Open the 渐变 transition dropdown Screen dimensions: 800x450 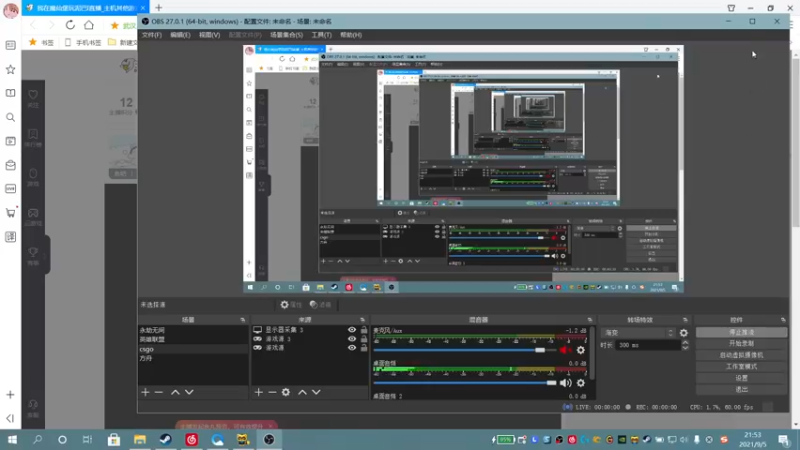point(639,333)
